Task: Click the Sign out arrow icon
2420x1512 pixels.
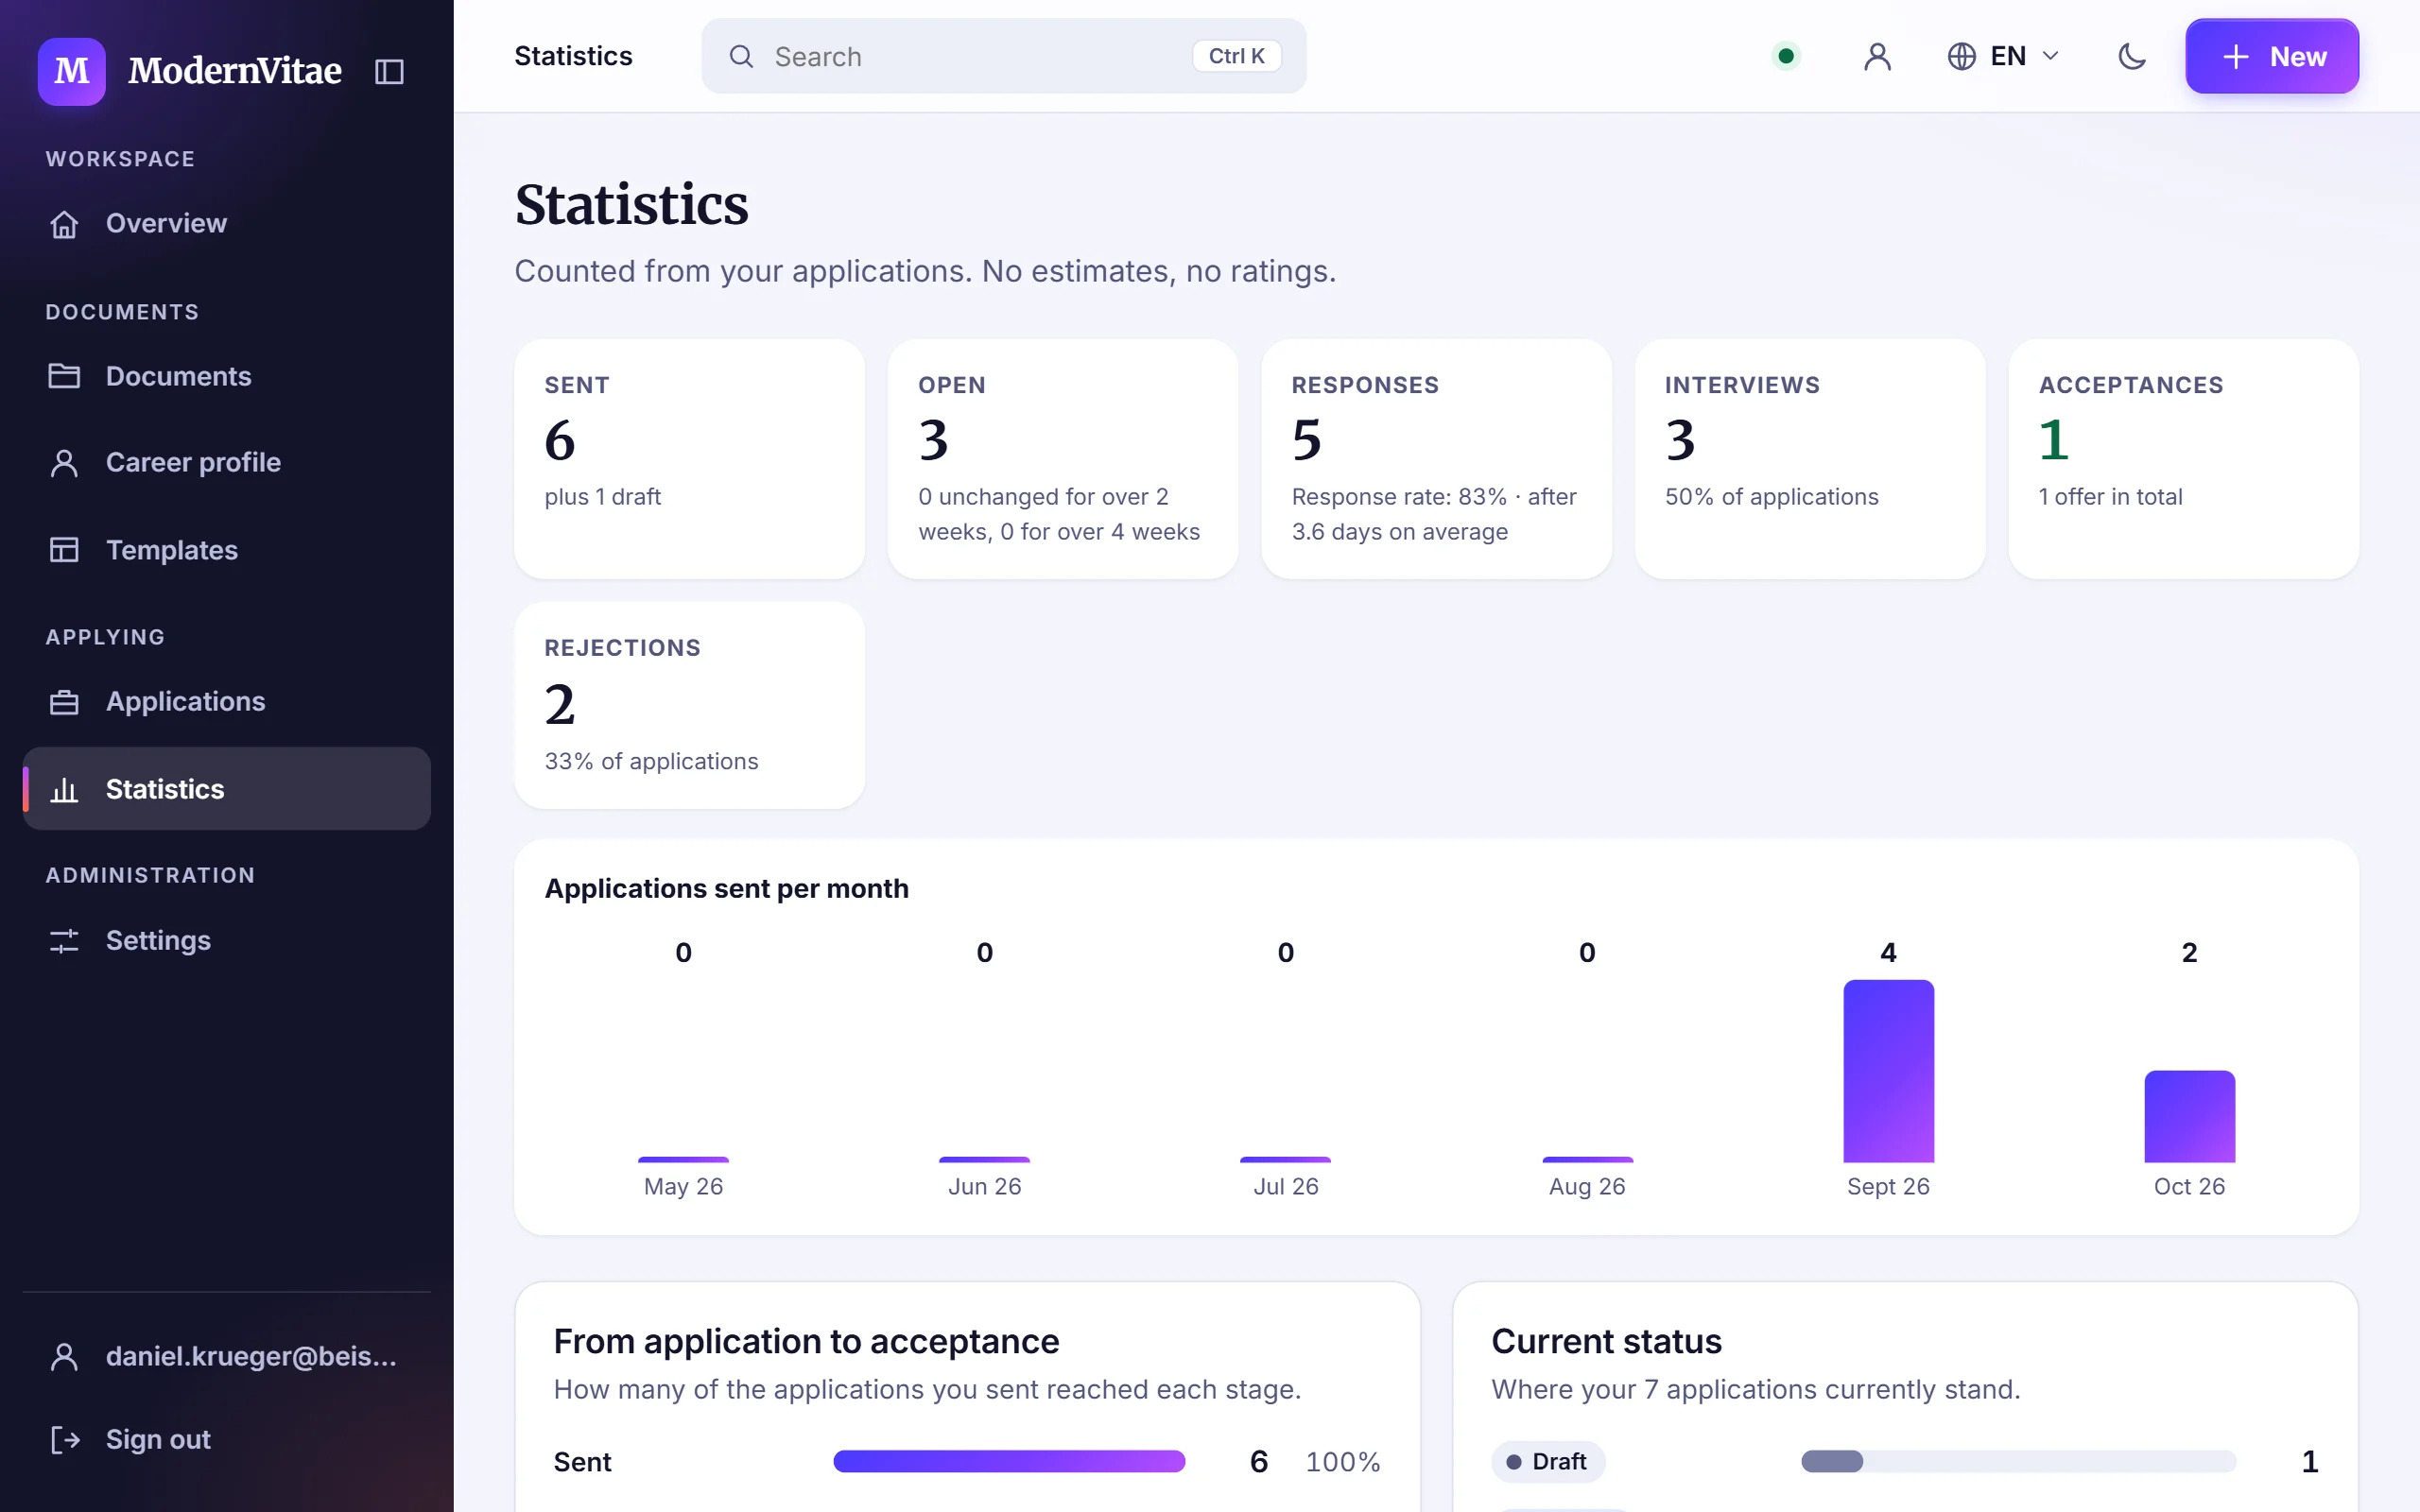Action: pos(64,1440)
